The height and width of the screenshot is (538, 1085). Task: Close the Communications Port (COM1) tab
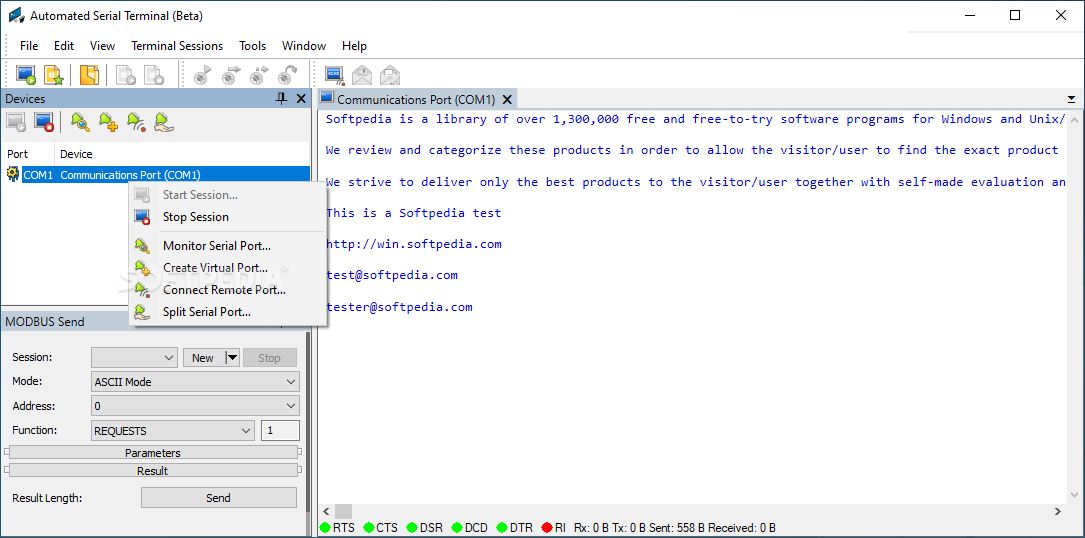(x=507, y=100)
